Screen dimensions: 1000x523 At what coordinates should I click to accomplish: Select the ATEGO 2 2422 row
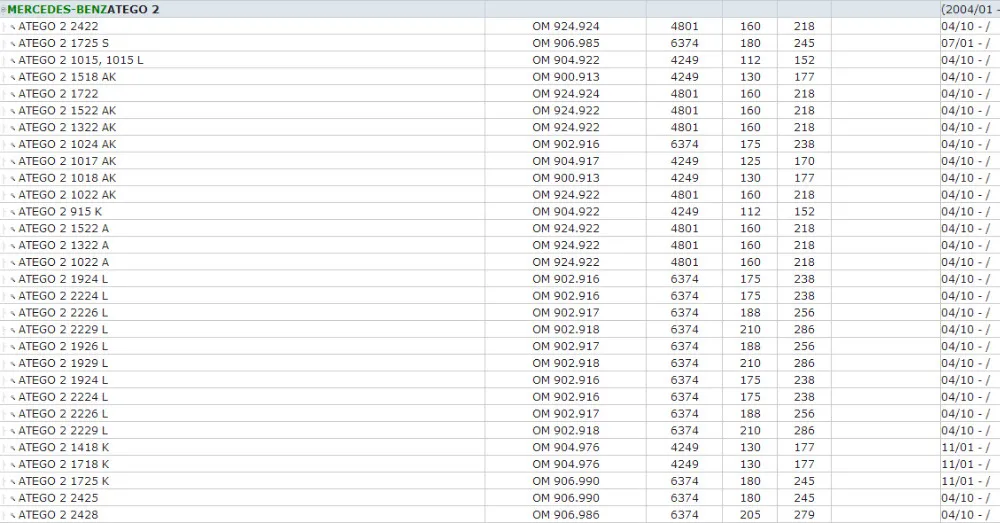pos(500,26)
